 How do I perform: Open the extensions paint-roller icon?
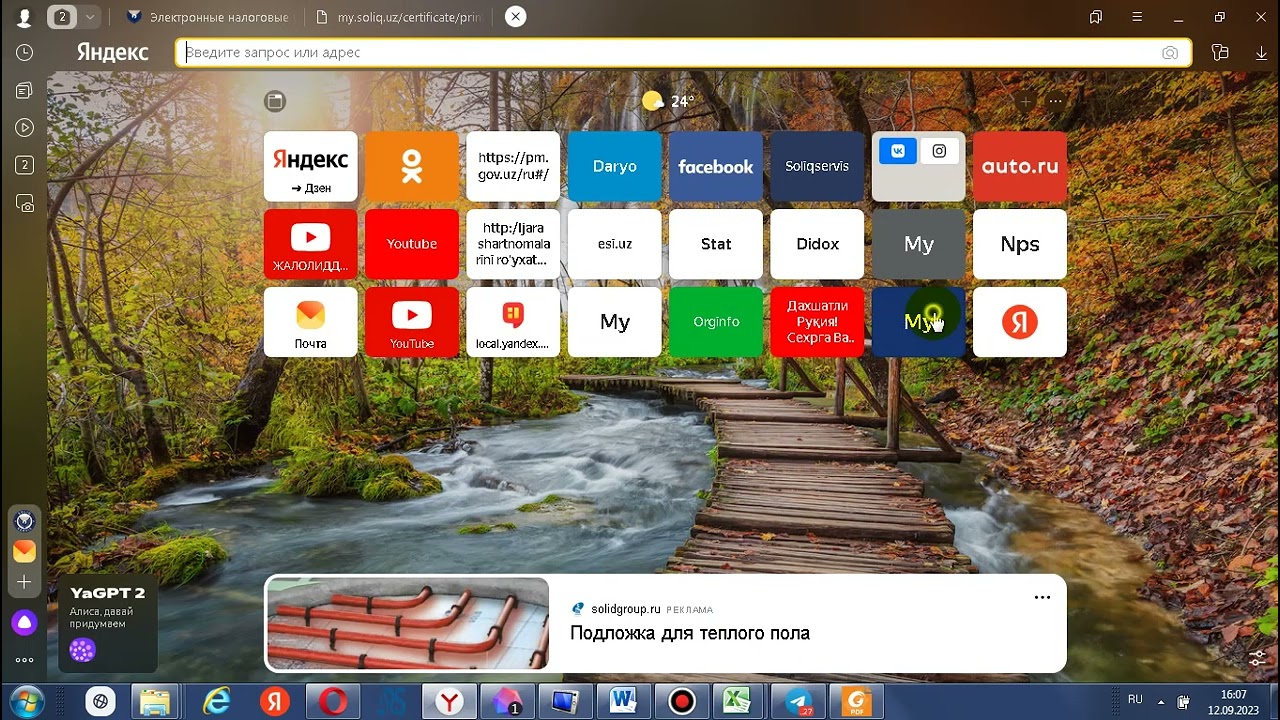coord(1220,53)
